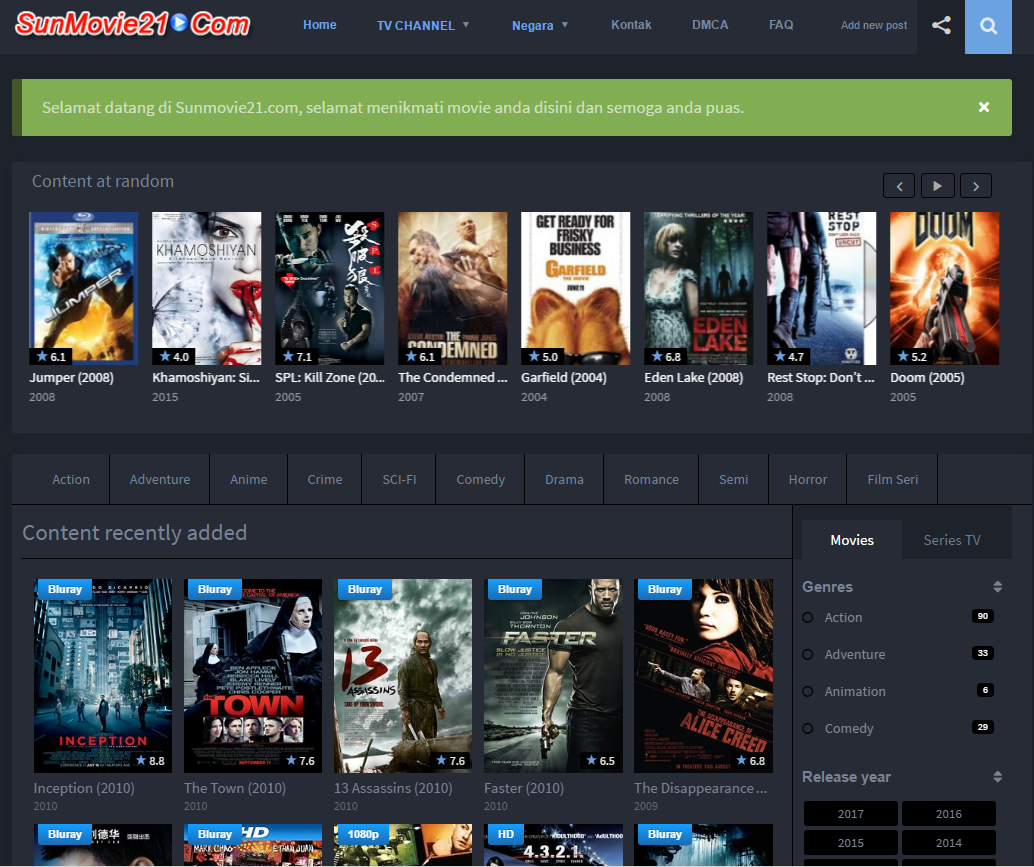Screen dimensions: 1034x867
Task: Open the Semi category tab
Action: (x=733, y=479)
